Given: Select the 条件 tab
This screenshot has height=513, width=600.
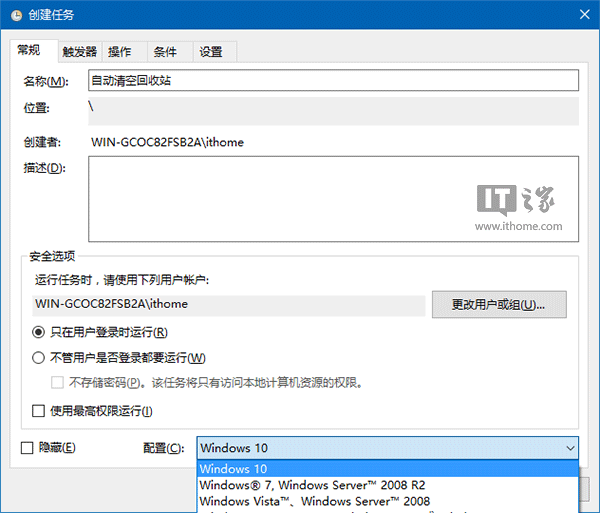Looking at the screenshot, I should click(165, 52).
